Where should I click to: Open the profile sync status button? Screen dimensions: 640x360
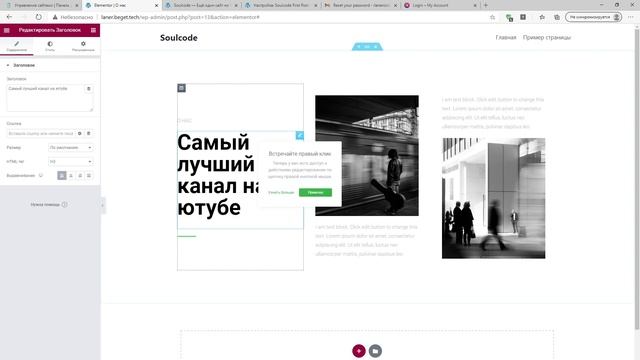pos(593,17)
